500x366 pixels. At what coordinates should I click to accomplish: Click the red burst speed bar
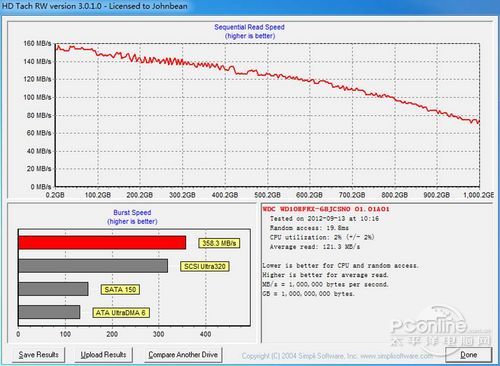[102, 243]
